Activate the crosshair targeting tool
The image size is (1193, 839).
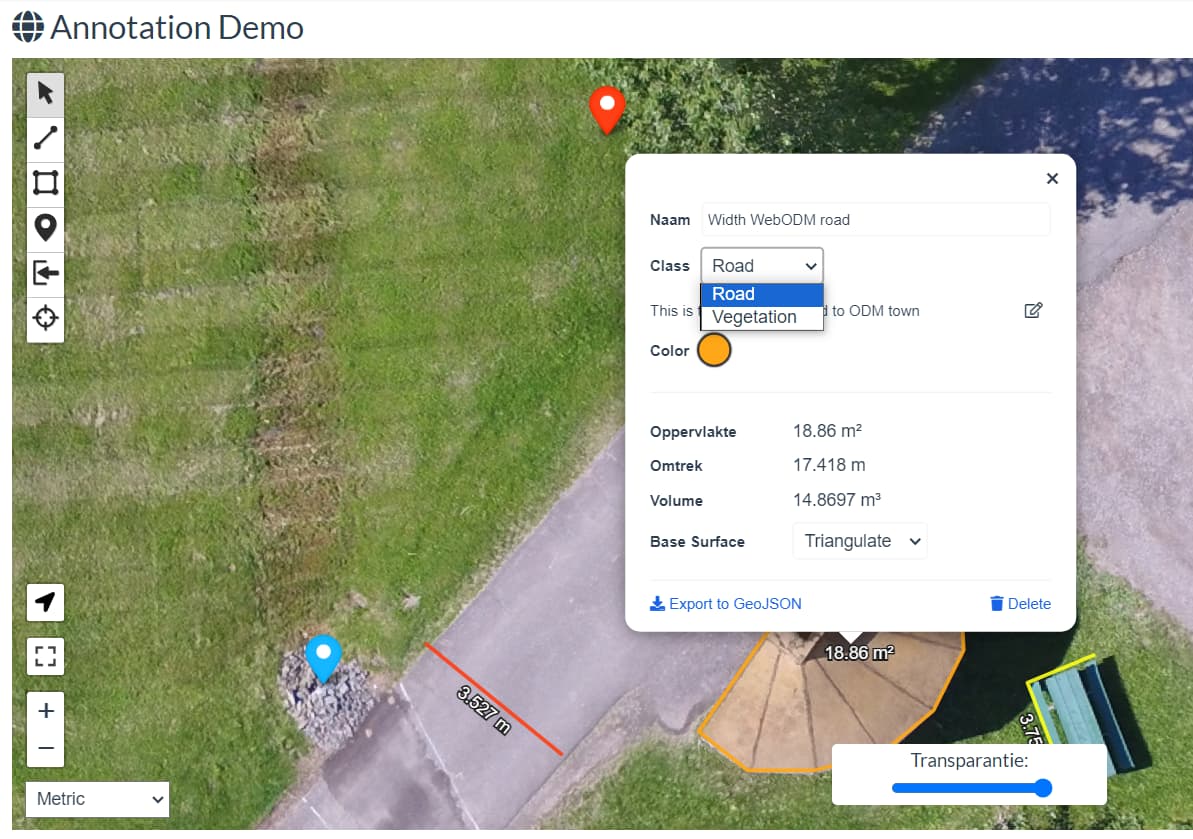click(x=45, y=319)
